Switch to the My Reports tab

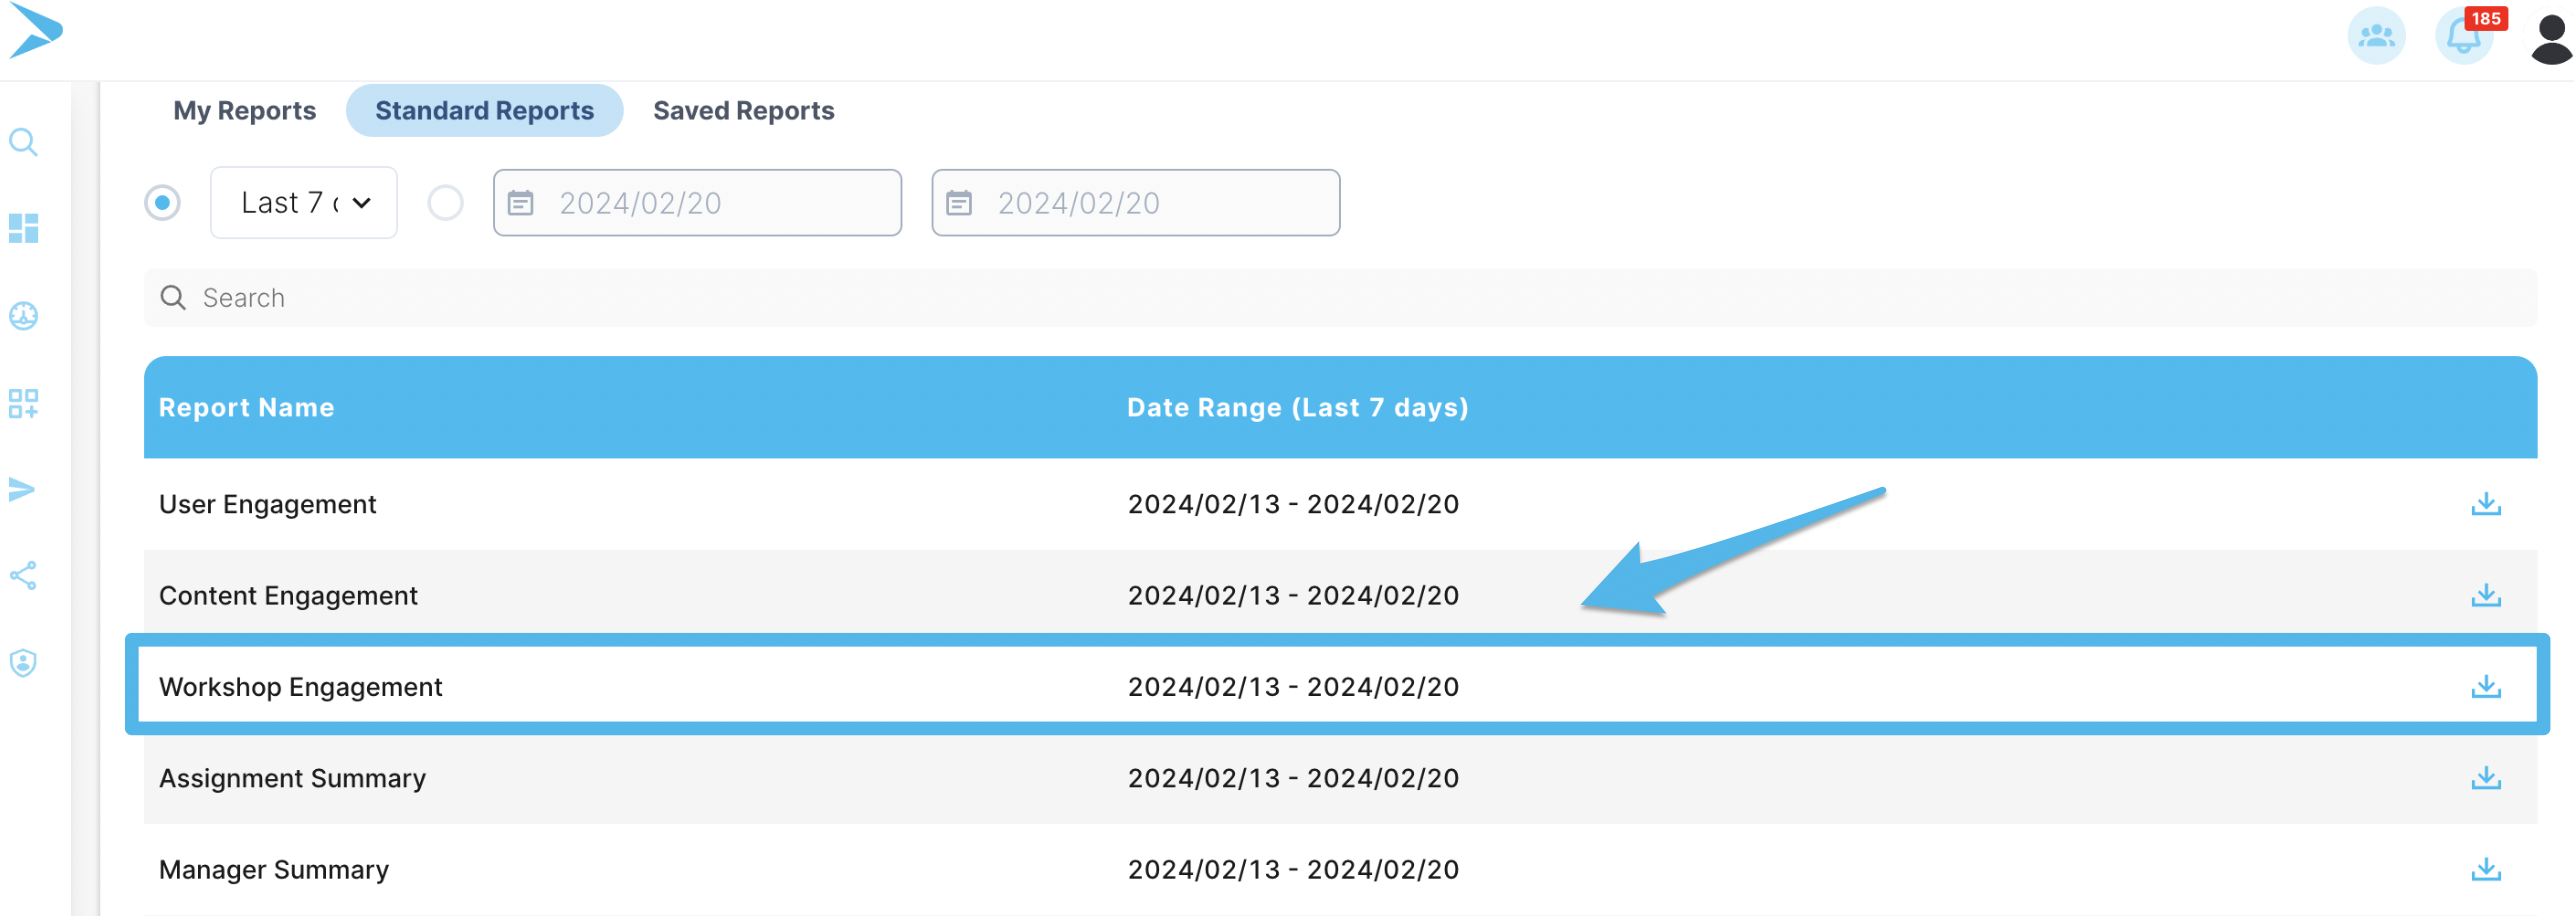pos(244,111)
